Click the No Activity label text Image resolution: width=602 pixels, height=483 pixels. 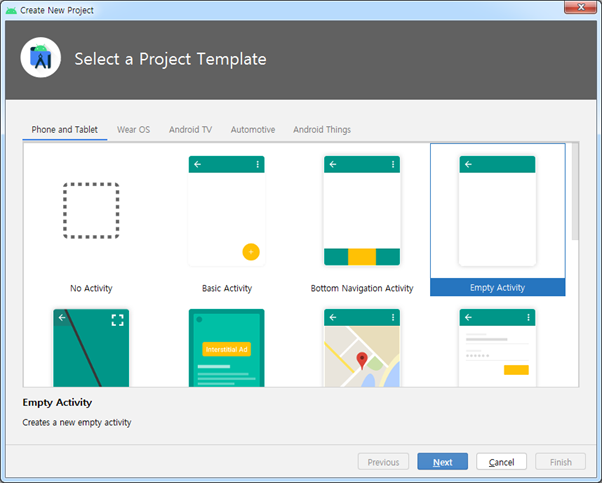click(x=91, y=288)
